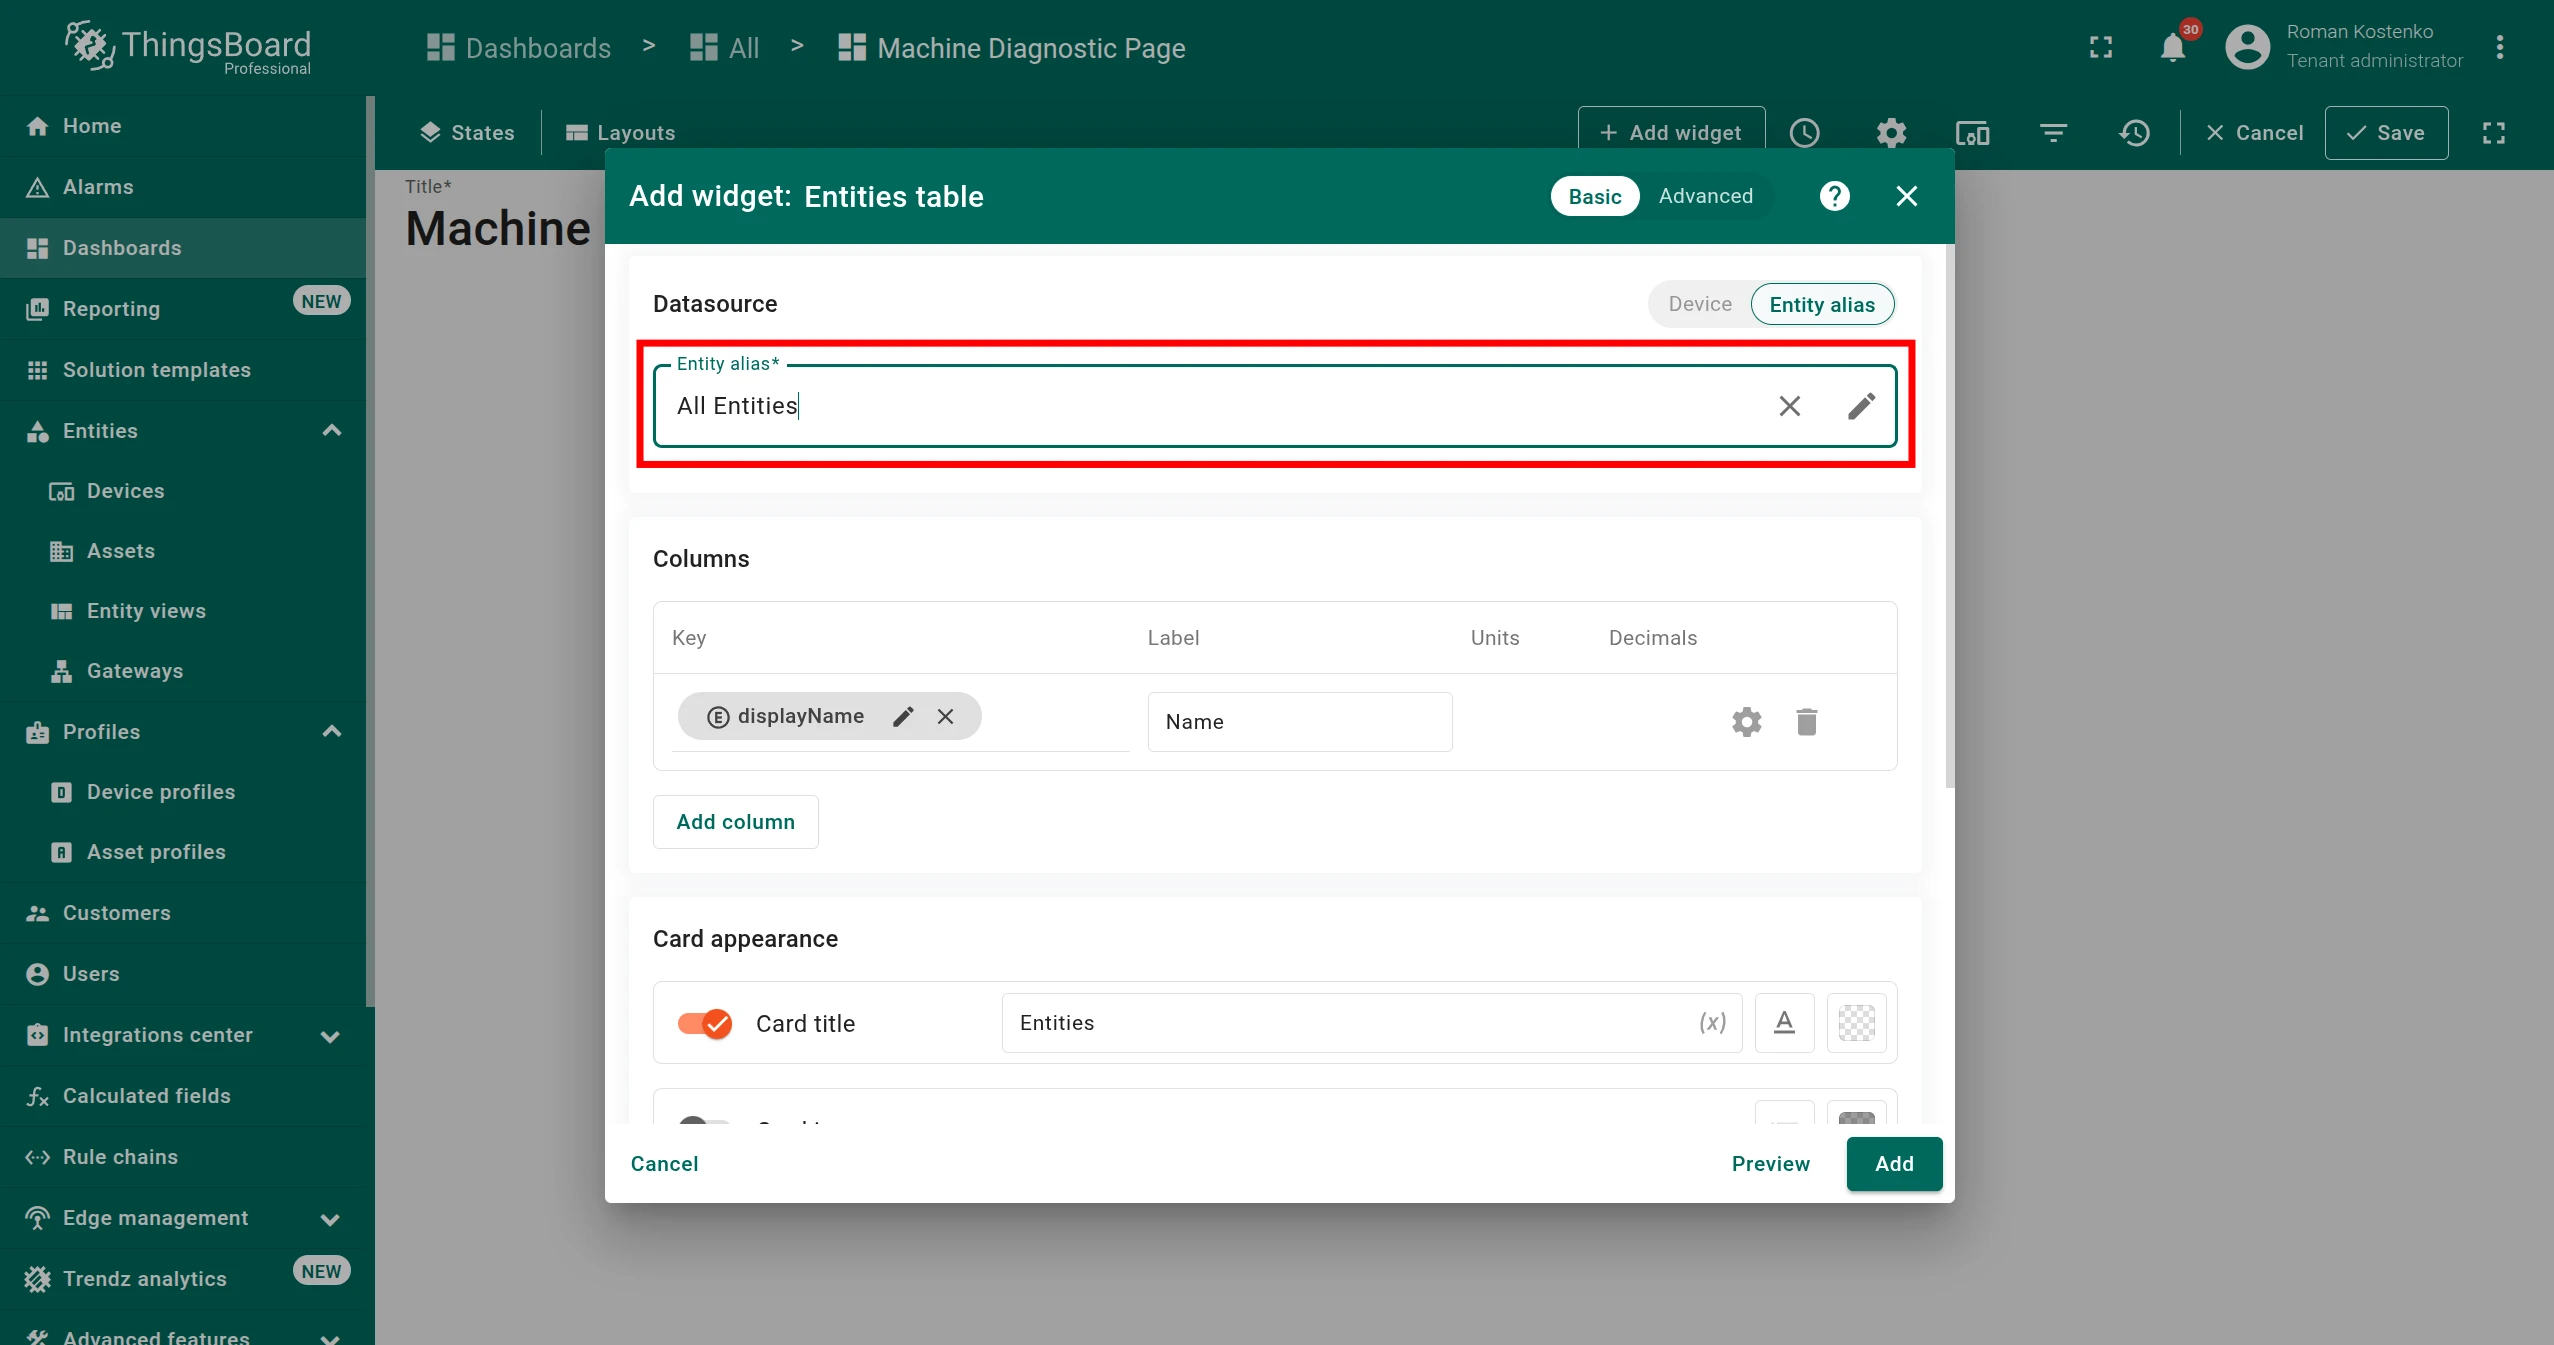Open Dashboards breadcrumb link
2554x1345 pixels.
pyautogui.click(x=518, y=48)
